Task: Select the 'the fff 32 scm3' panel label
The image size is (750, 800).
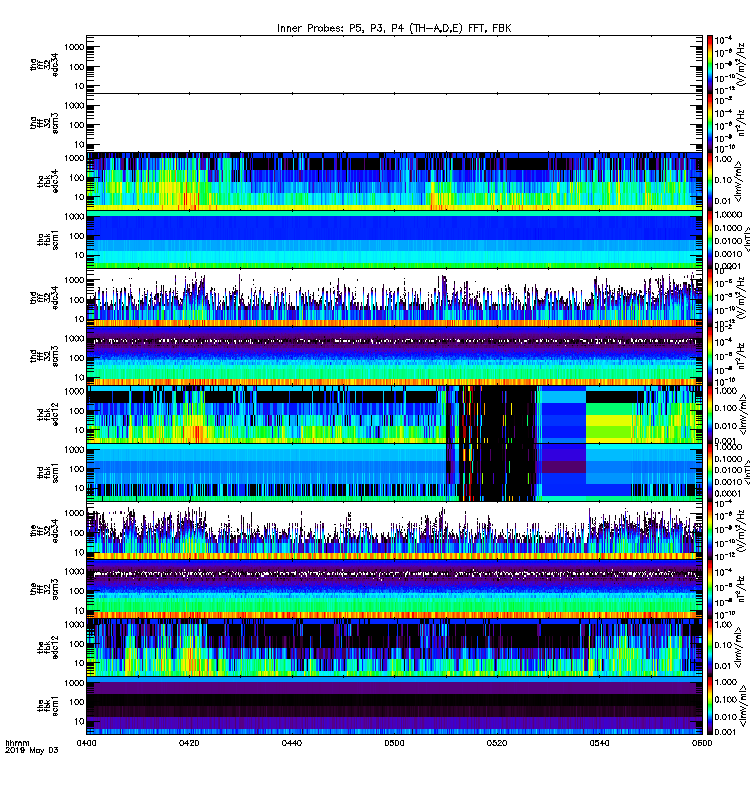Action: tap(44, 589)
